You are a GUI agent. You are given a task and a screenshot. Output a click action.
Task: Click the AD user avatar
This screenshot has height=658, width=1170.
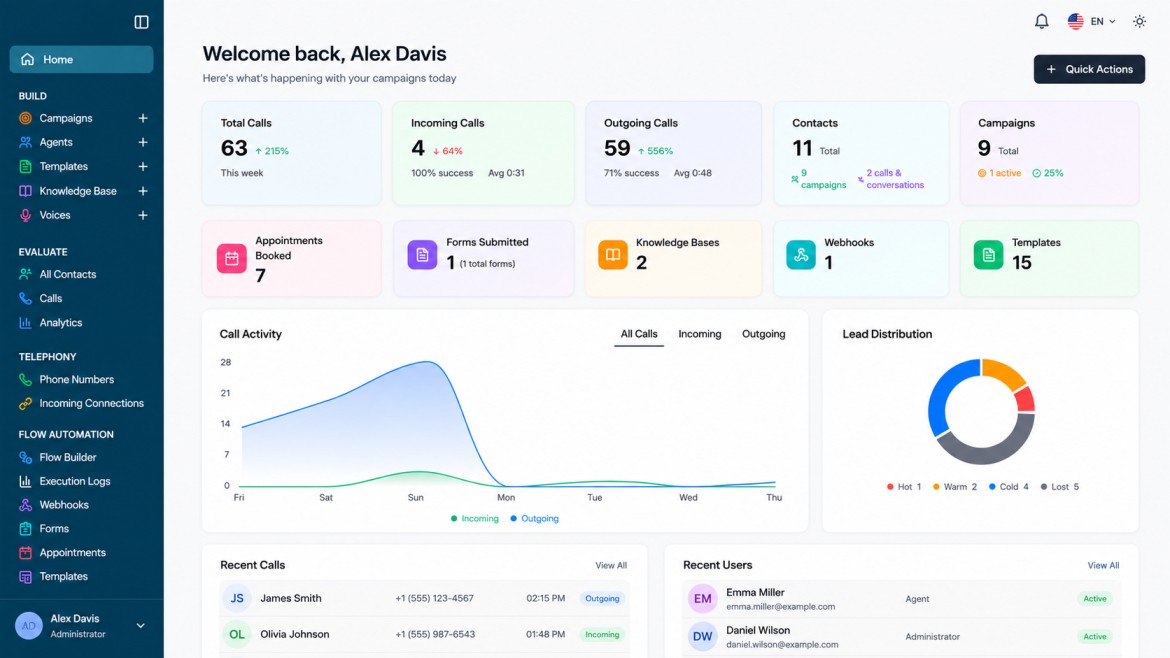click(x=28, y=626)
